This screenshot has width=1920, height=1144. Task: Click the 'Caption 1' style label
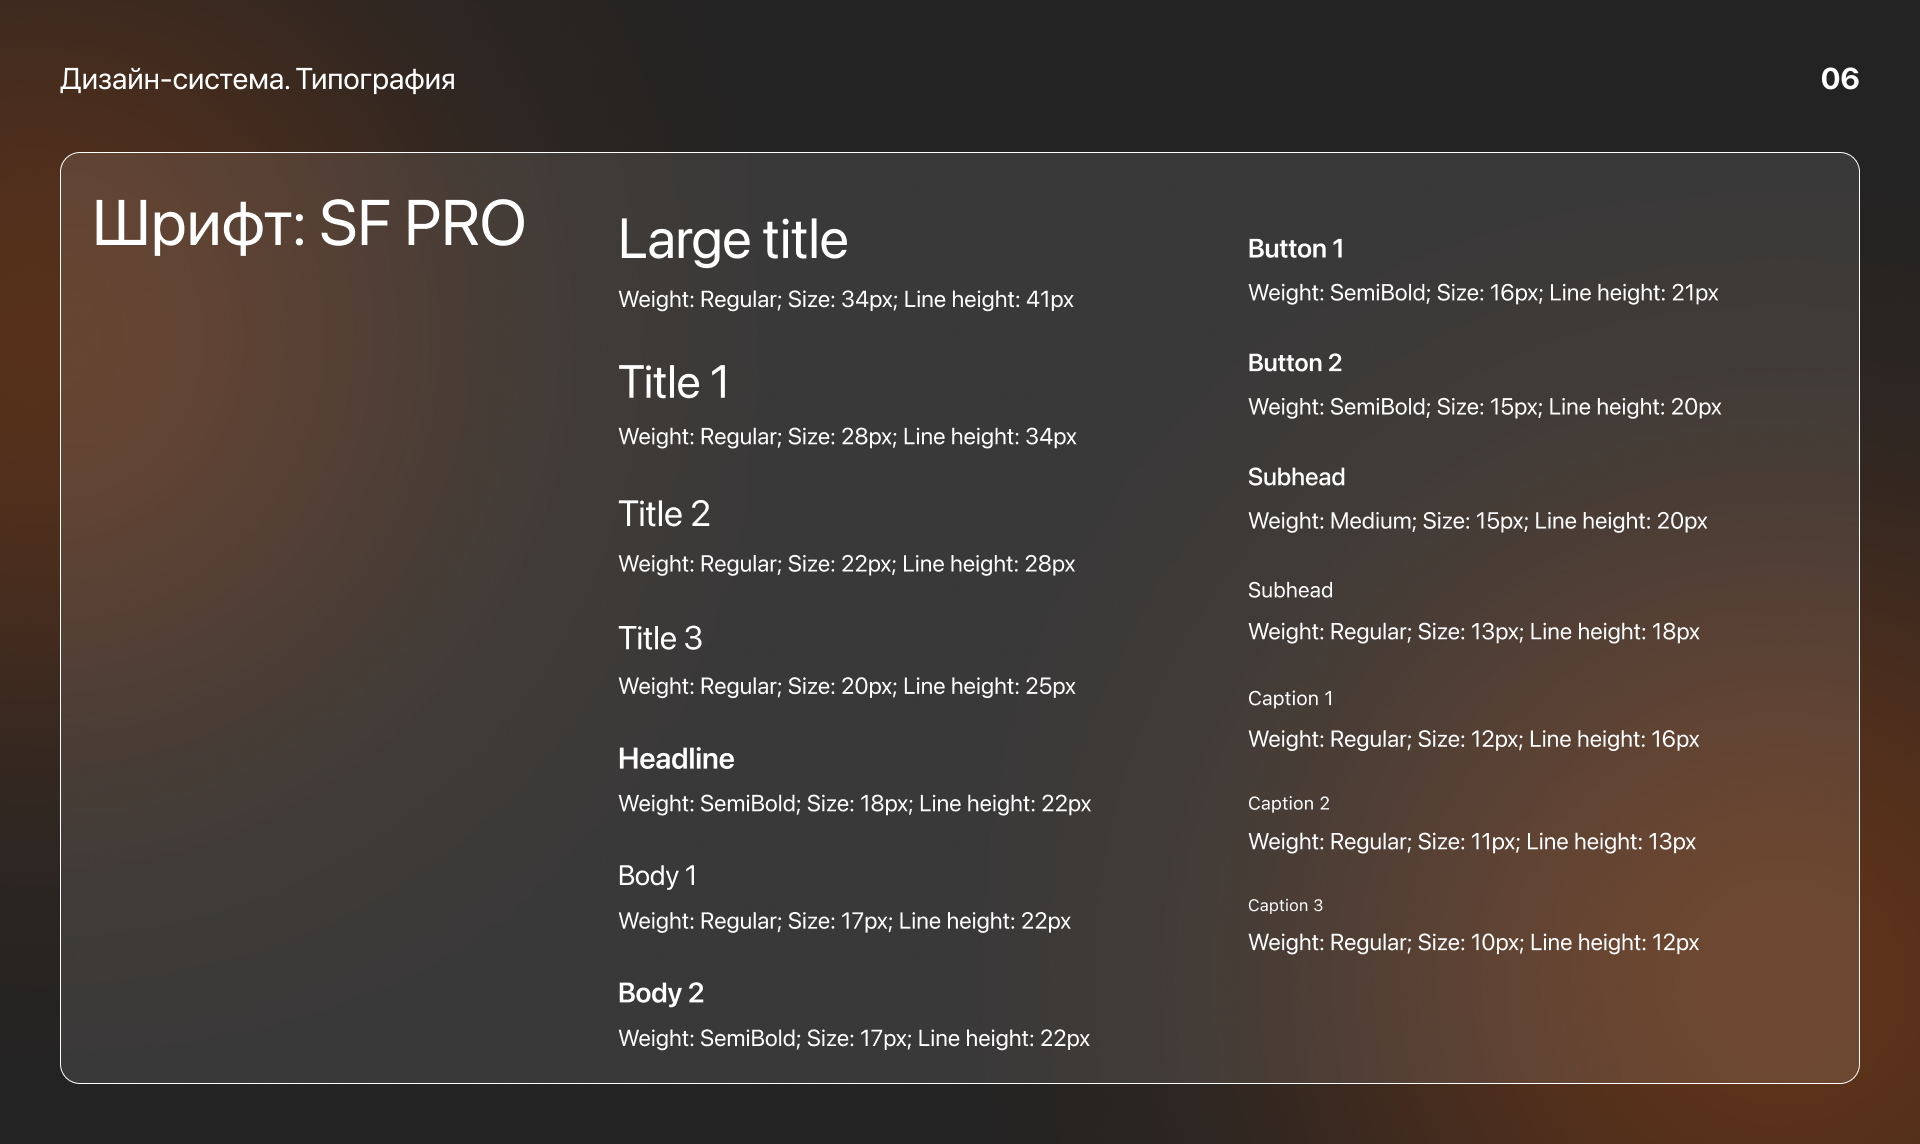(x=1290, y=699)
